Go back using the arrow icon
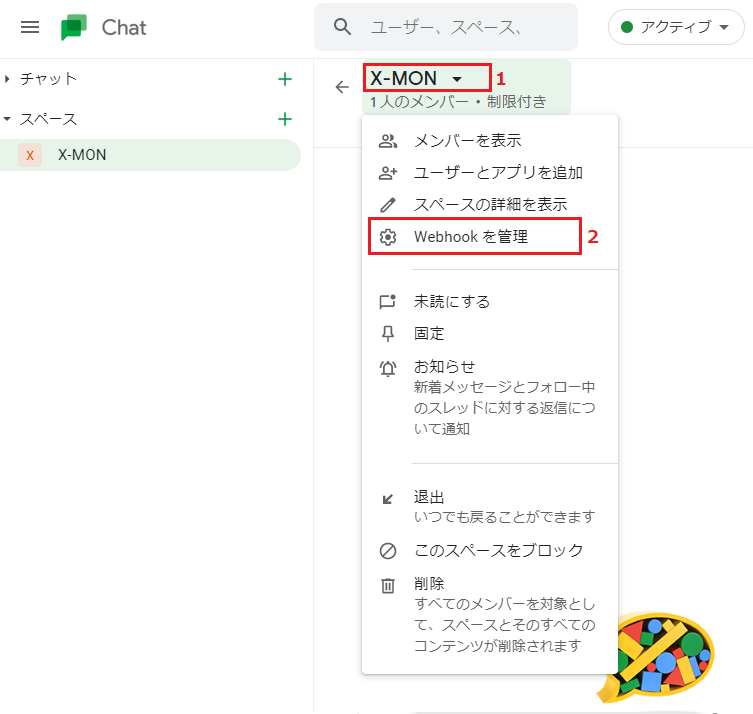This screenshot has width=753, height=714. (x=342, y=87)
